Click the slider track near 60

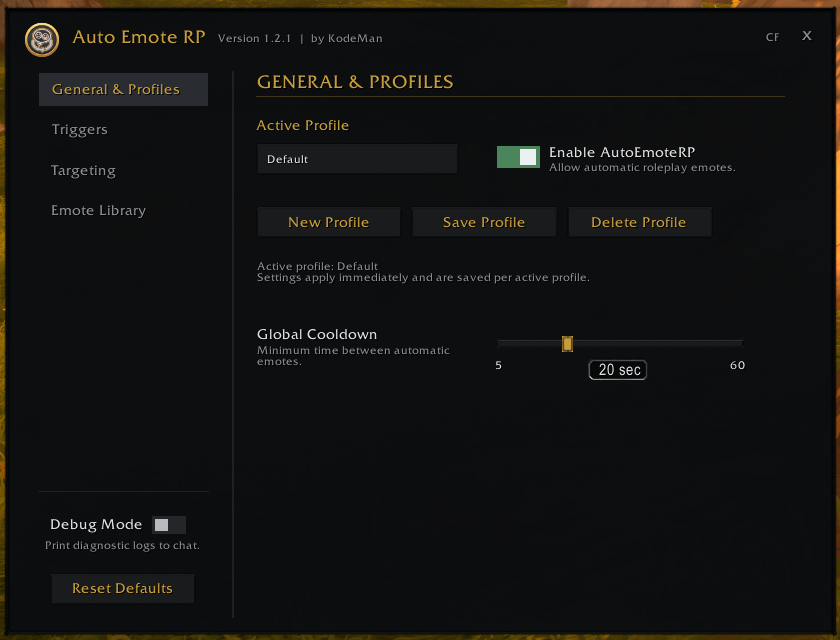735,343
